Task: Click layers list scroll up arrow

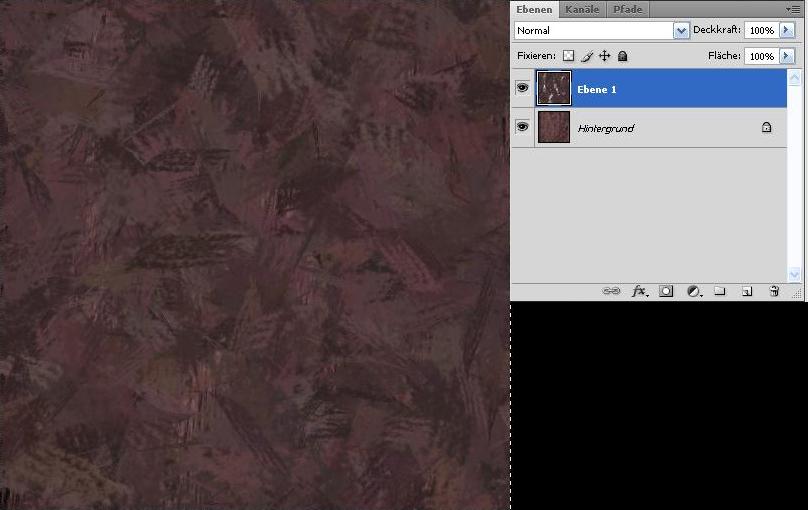Action: coord(794,78)
